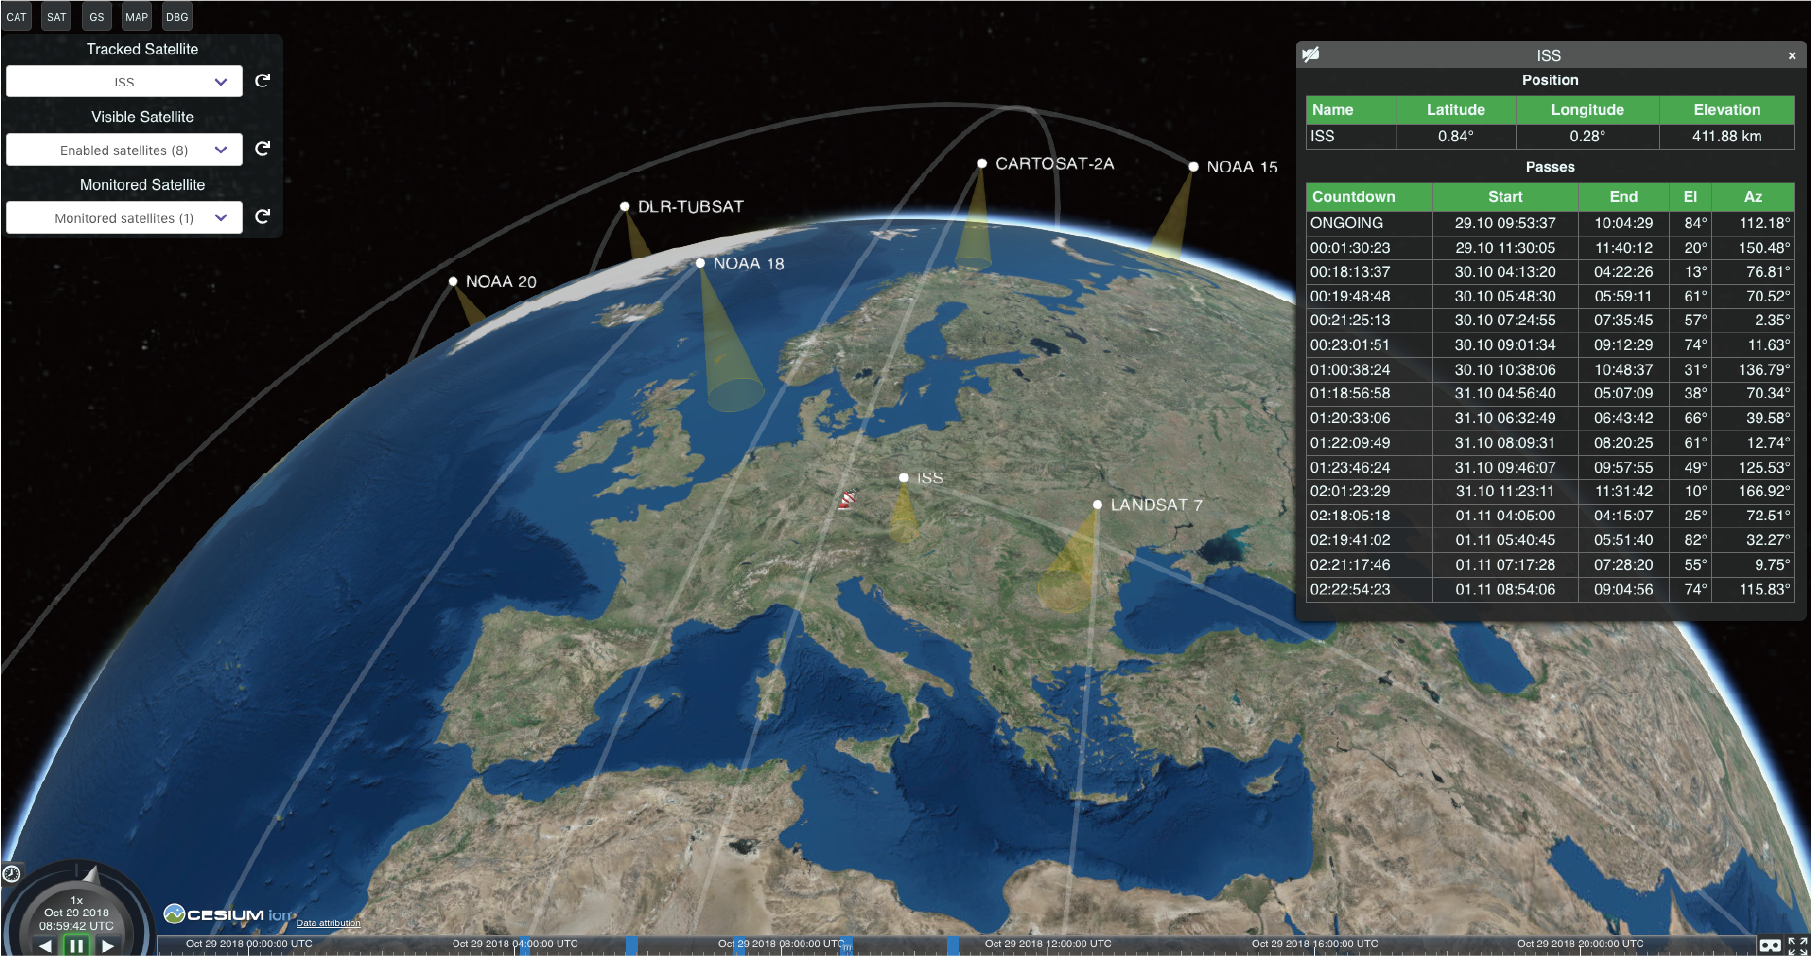Click the Az column header
The width and height of the screenshot is (1812, 956).
pos(1753,197)
